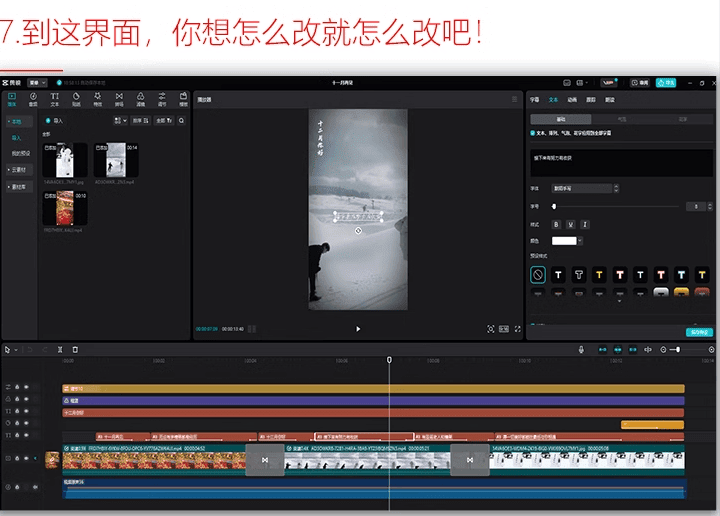Open the 字体 font dropdown
Screen dimensions: 720x516
point(585,188)
